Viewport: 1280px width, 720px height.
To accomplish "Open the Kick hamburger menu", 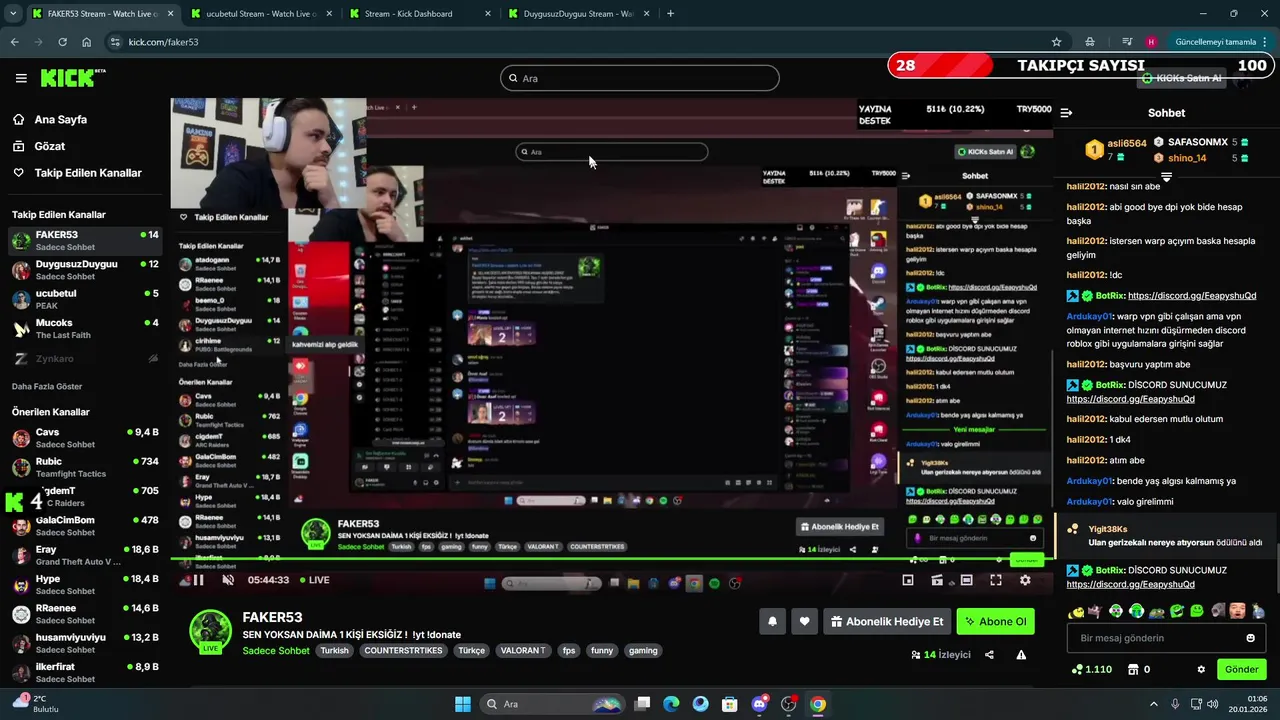I will 21,78.
